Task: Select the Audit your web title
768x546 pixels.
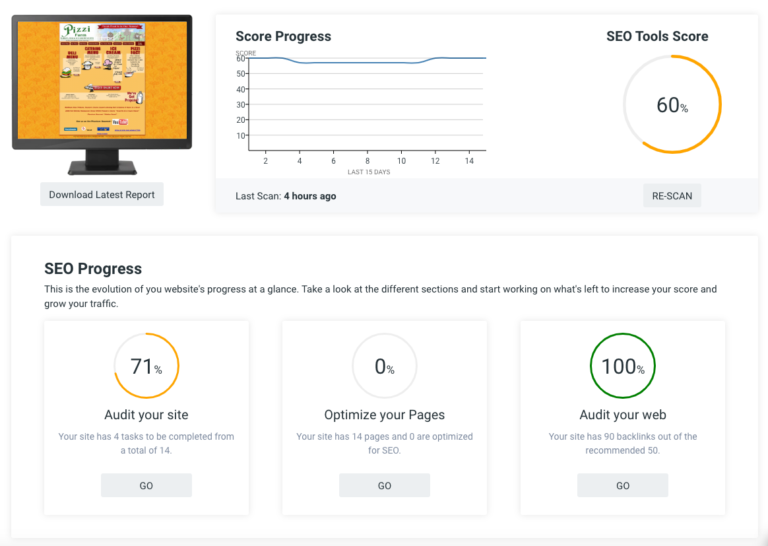Action: (x=622, y=415)
